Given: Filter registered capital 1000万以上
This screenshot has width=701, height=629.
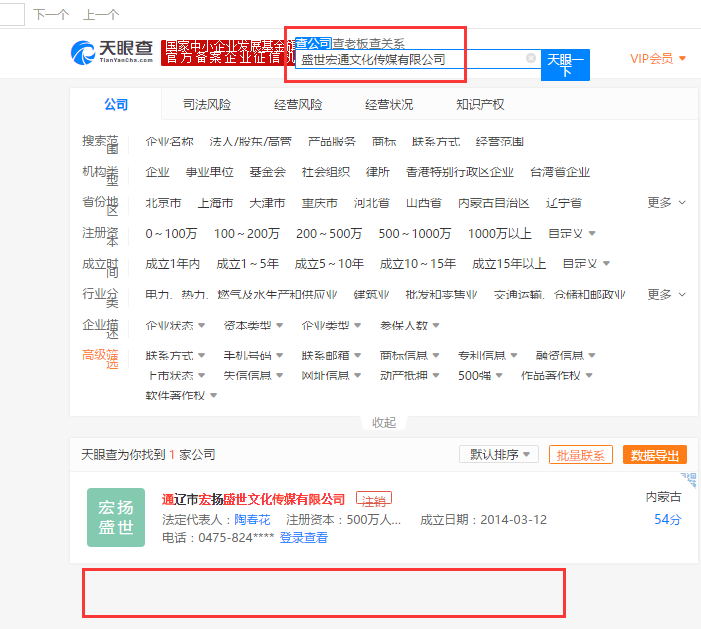Looking at the screenshot, I should pos(500,233).
